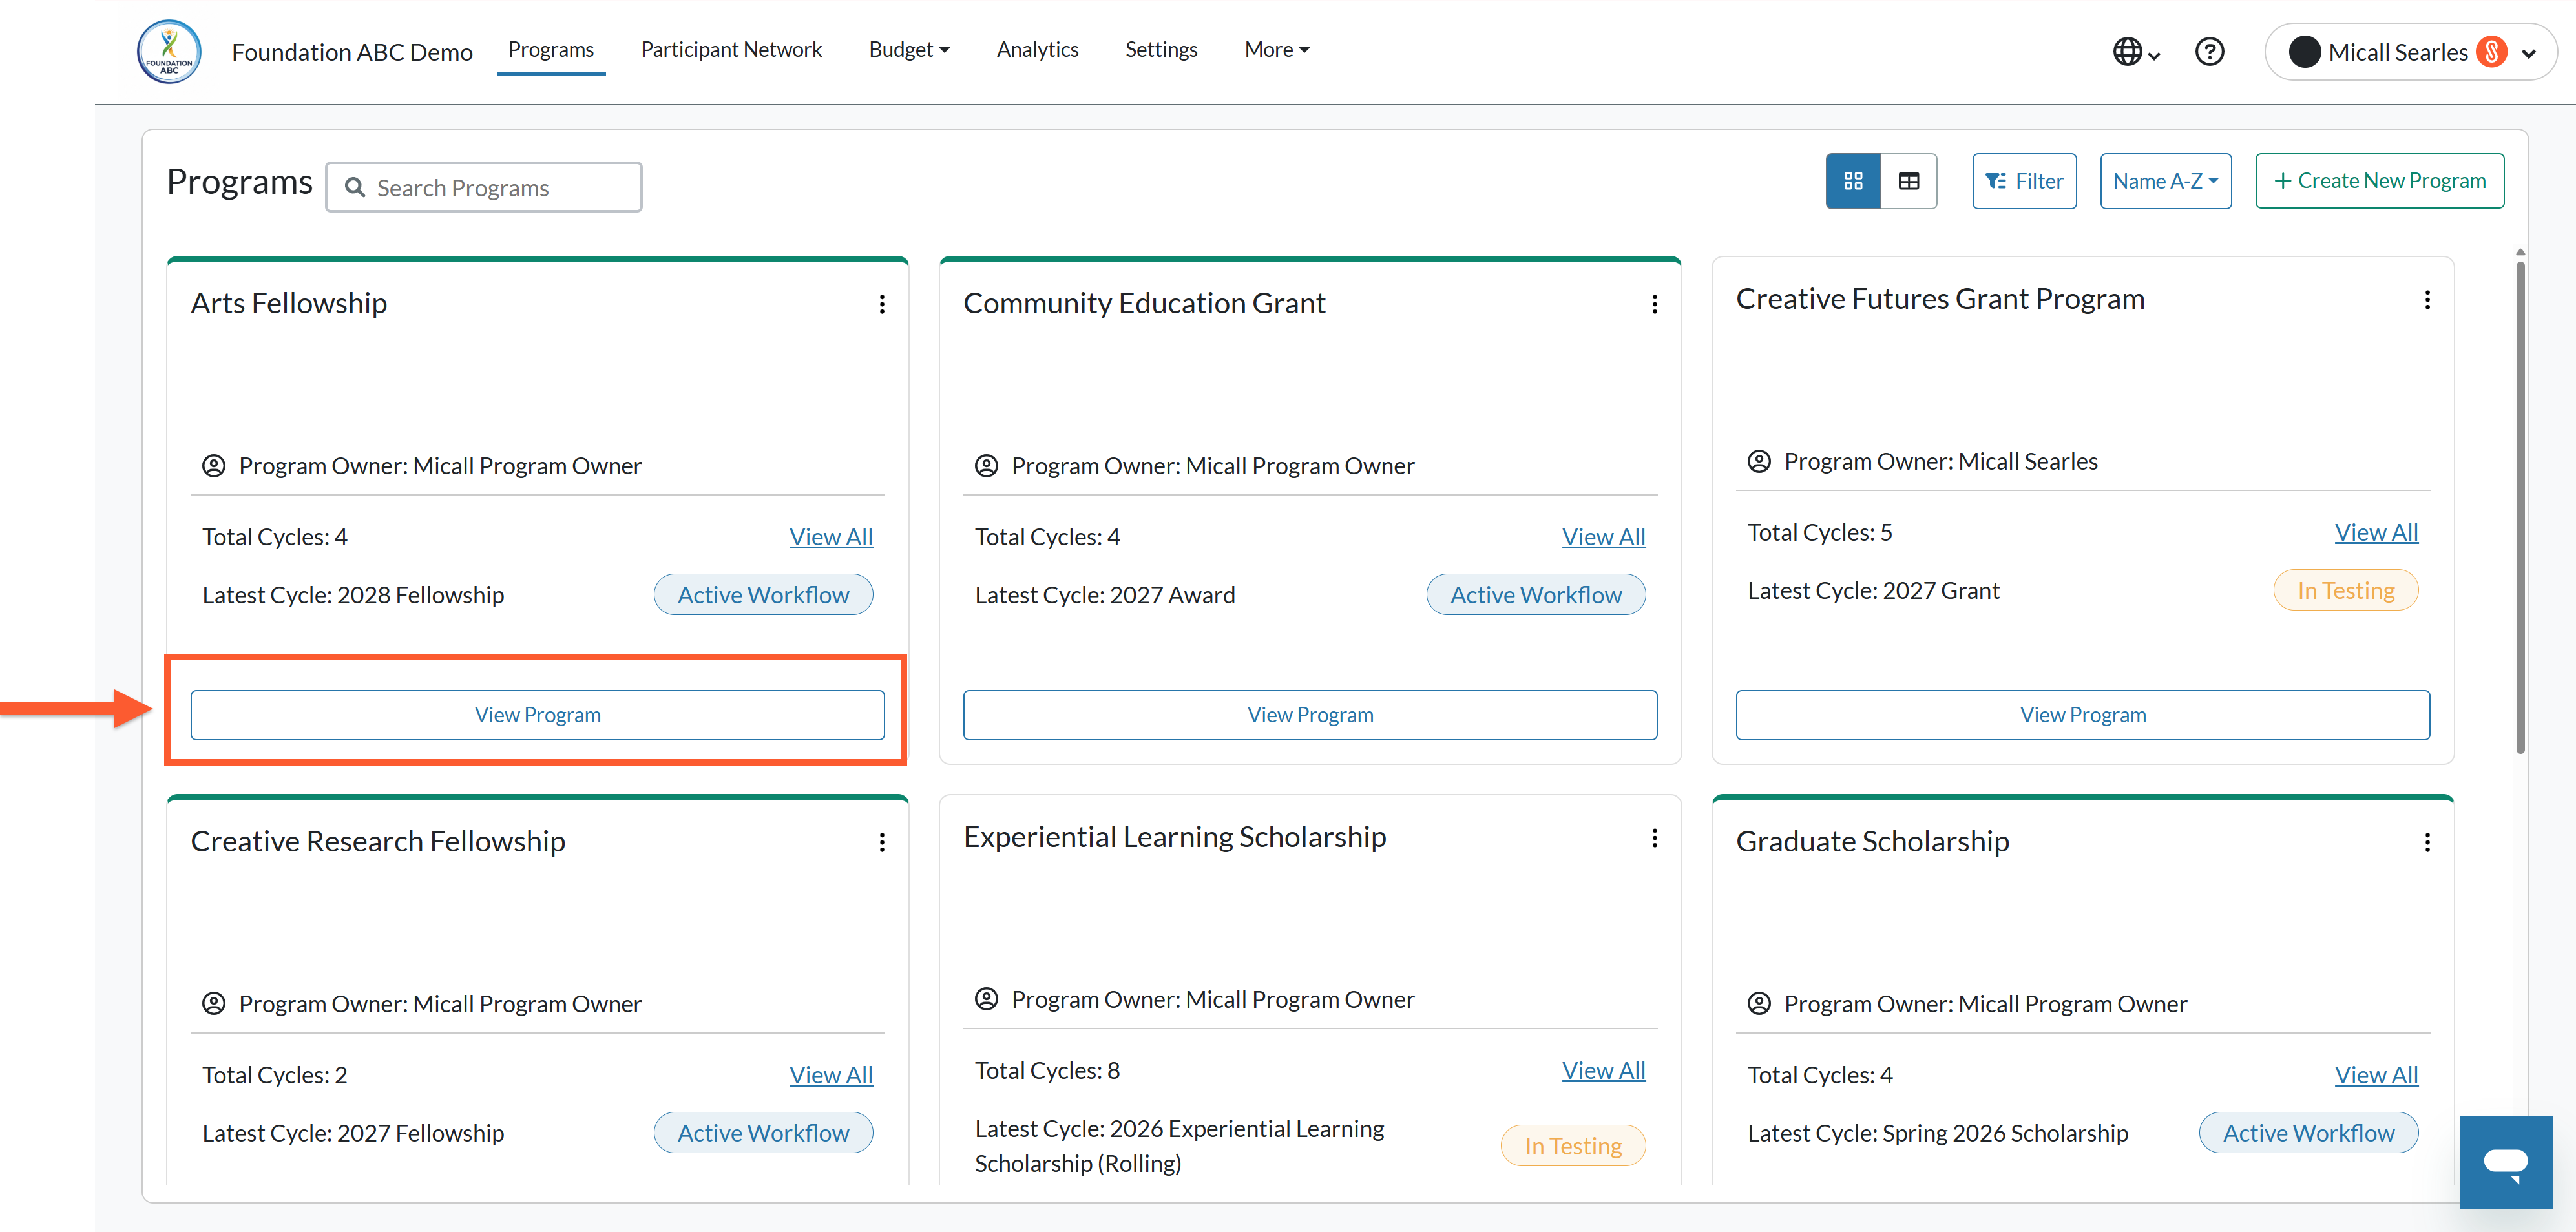View all Creative Futures Grant cycles
The height and width of the screenshot is (1232, 2576).
2376,533
